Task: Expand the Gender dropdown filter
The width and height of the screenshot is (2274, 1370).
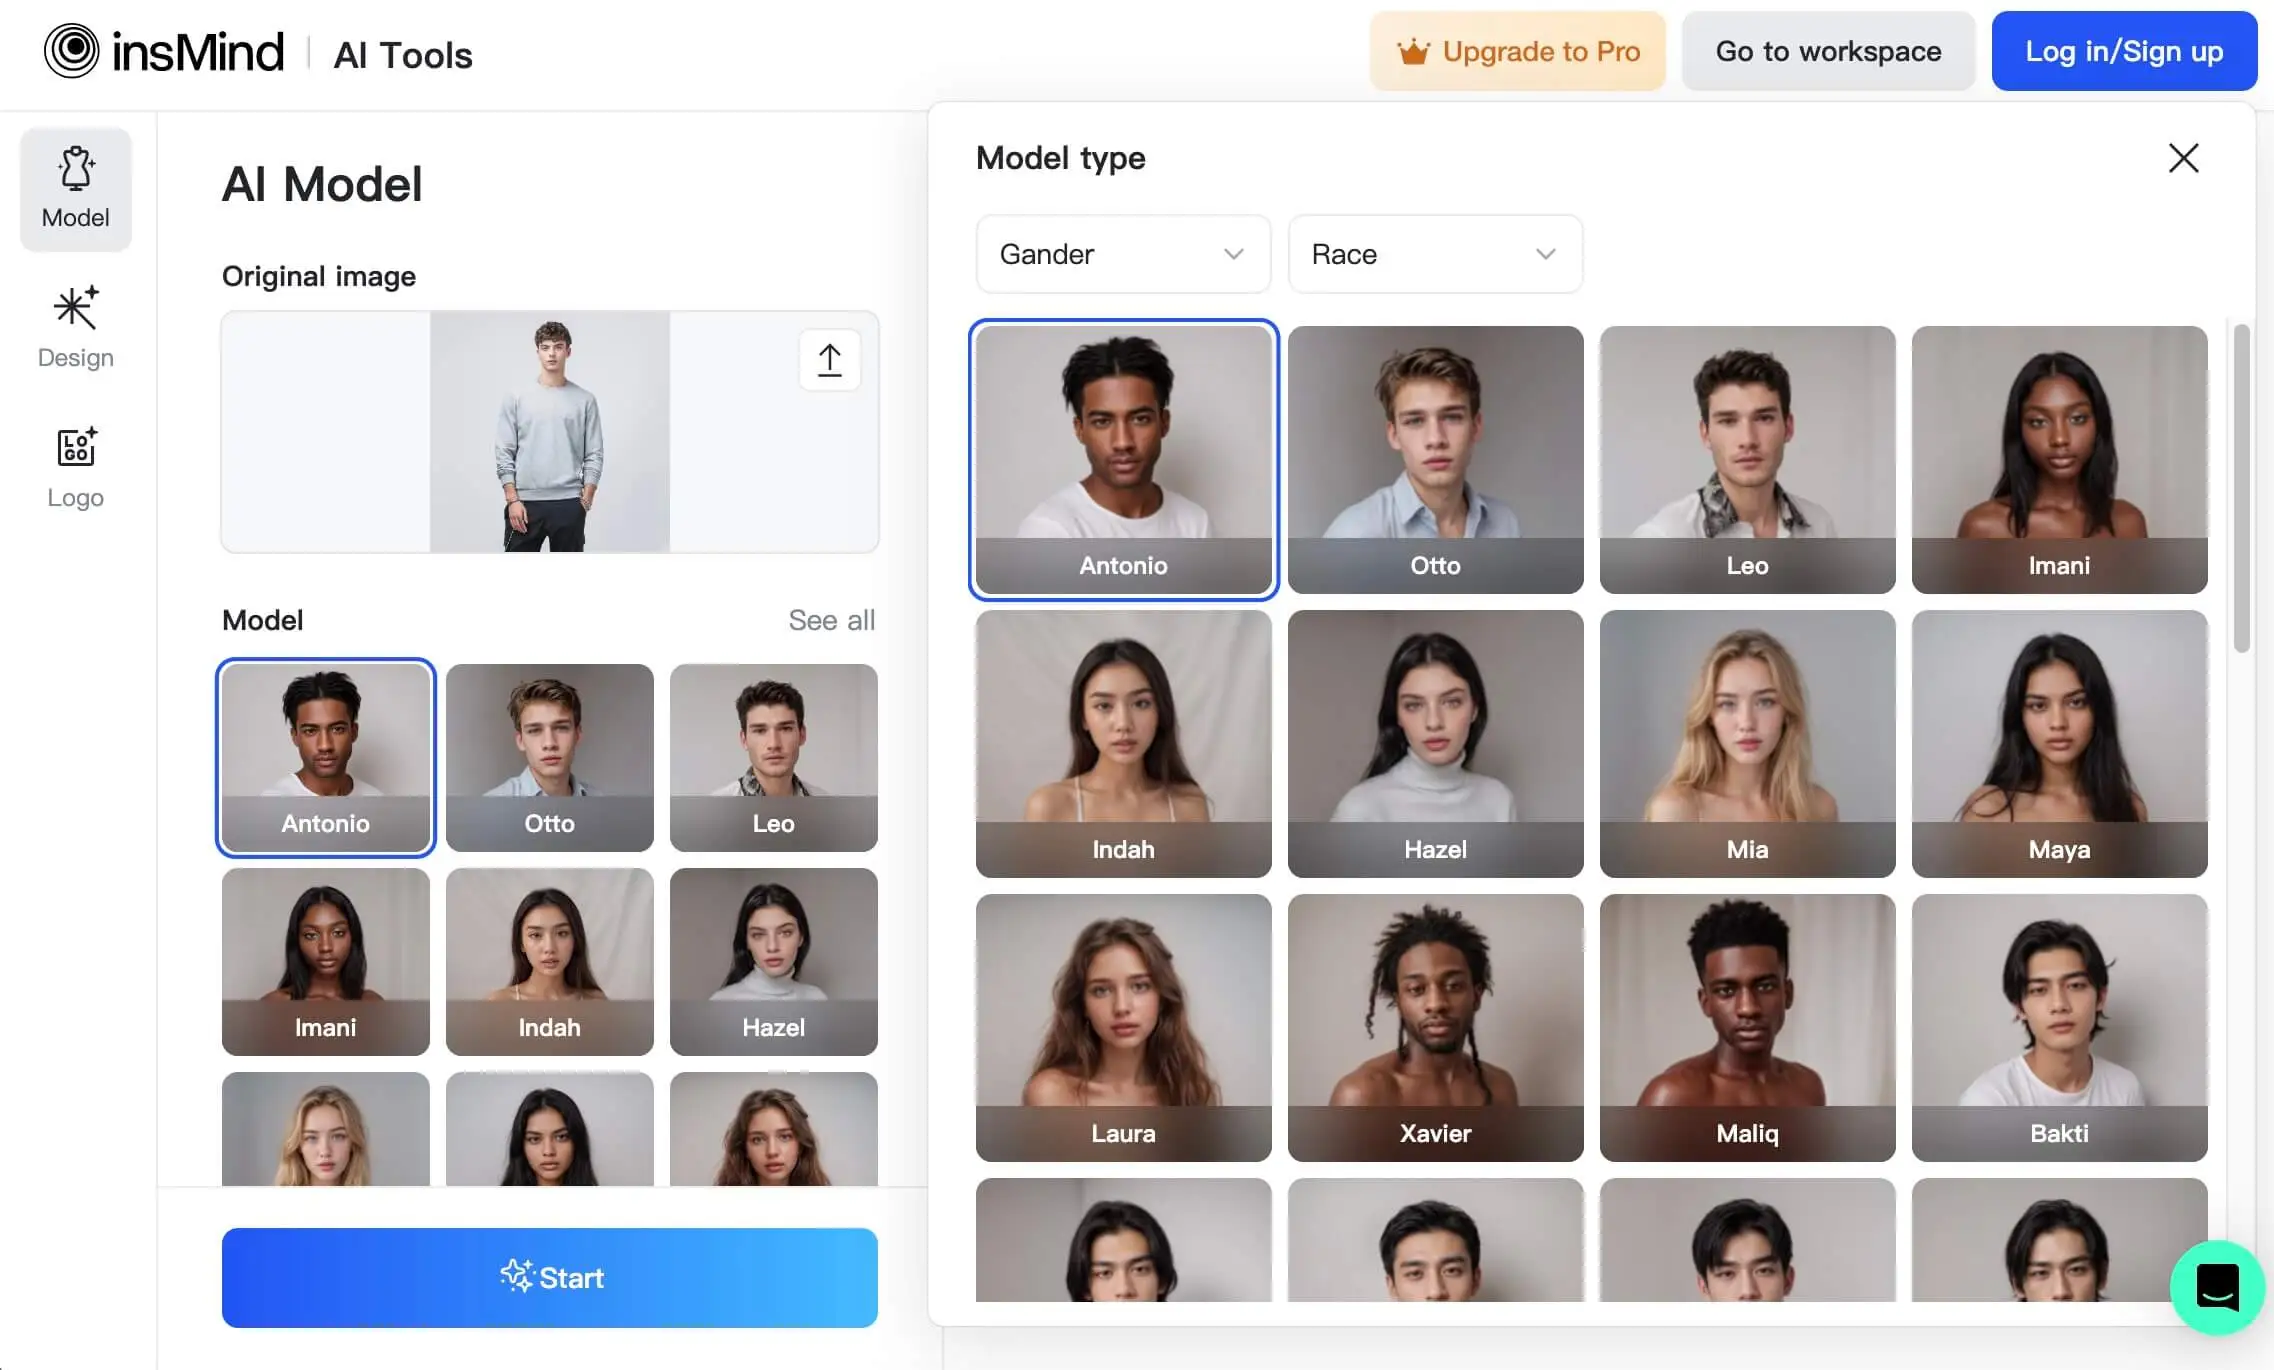Action: click(x=1122, y=254)
